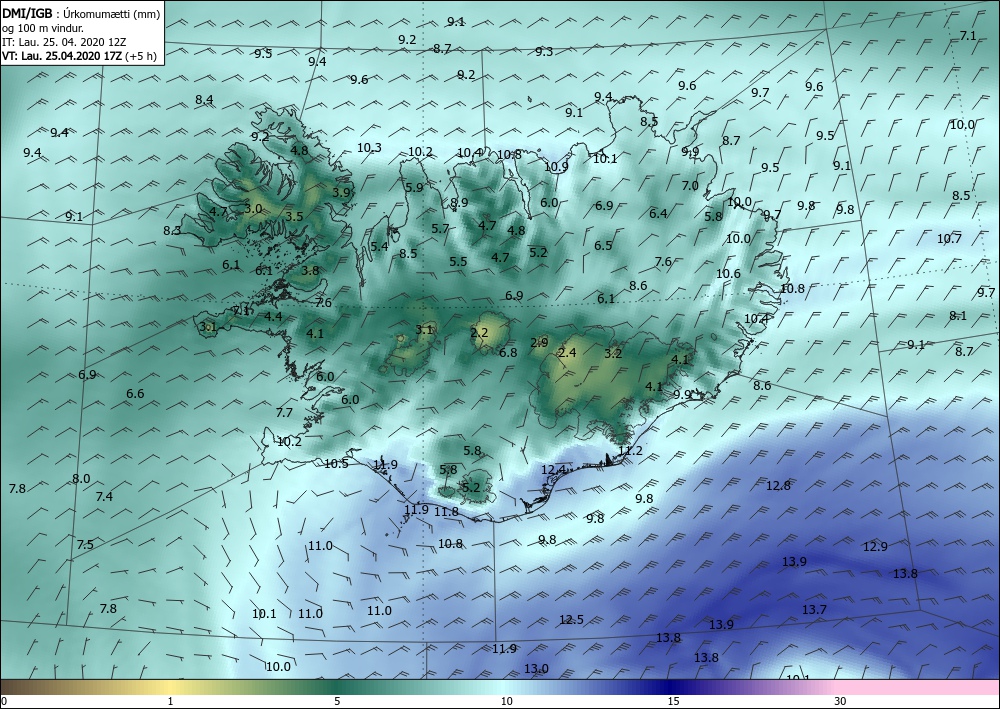Screen dimensions: 1000x709
Task: Click the map value '5.5'
Action: coord(458,261)
